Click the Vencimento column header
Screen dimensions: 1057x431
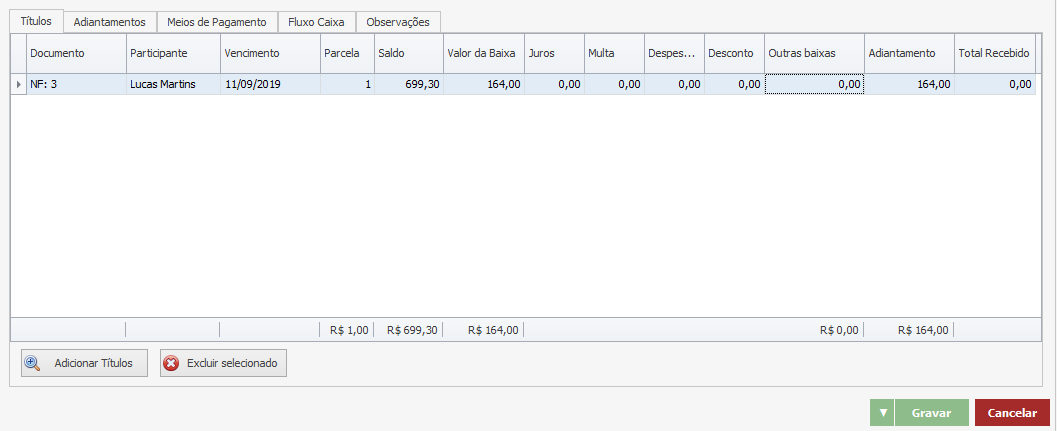[x=269, y=53]
